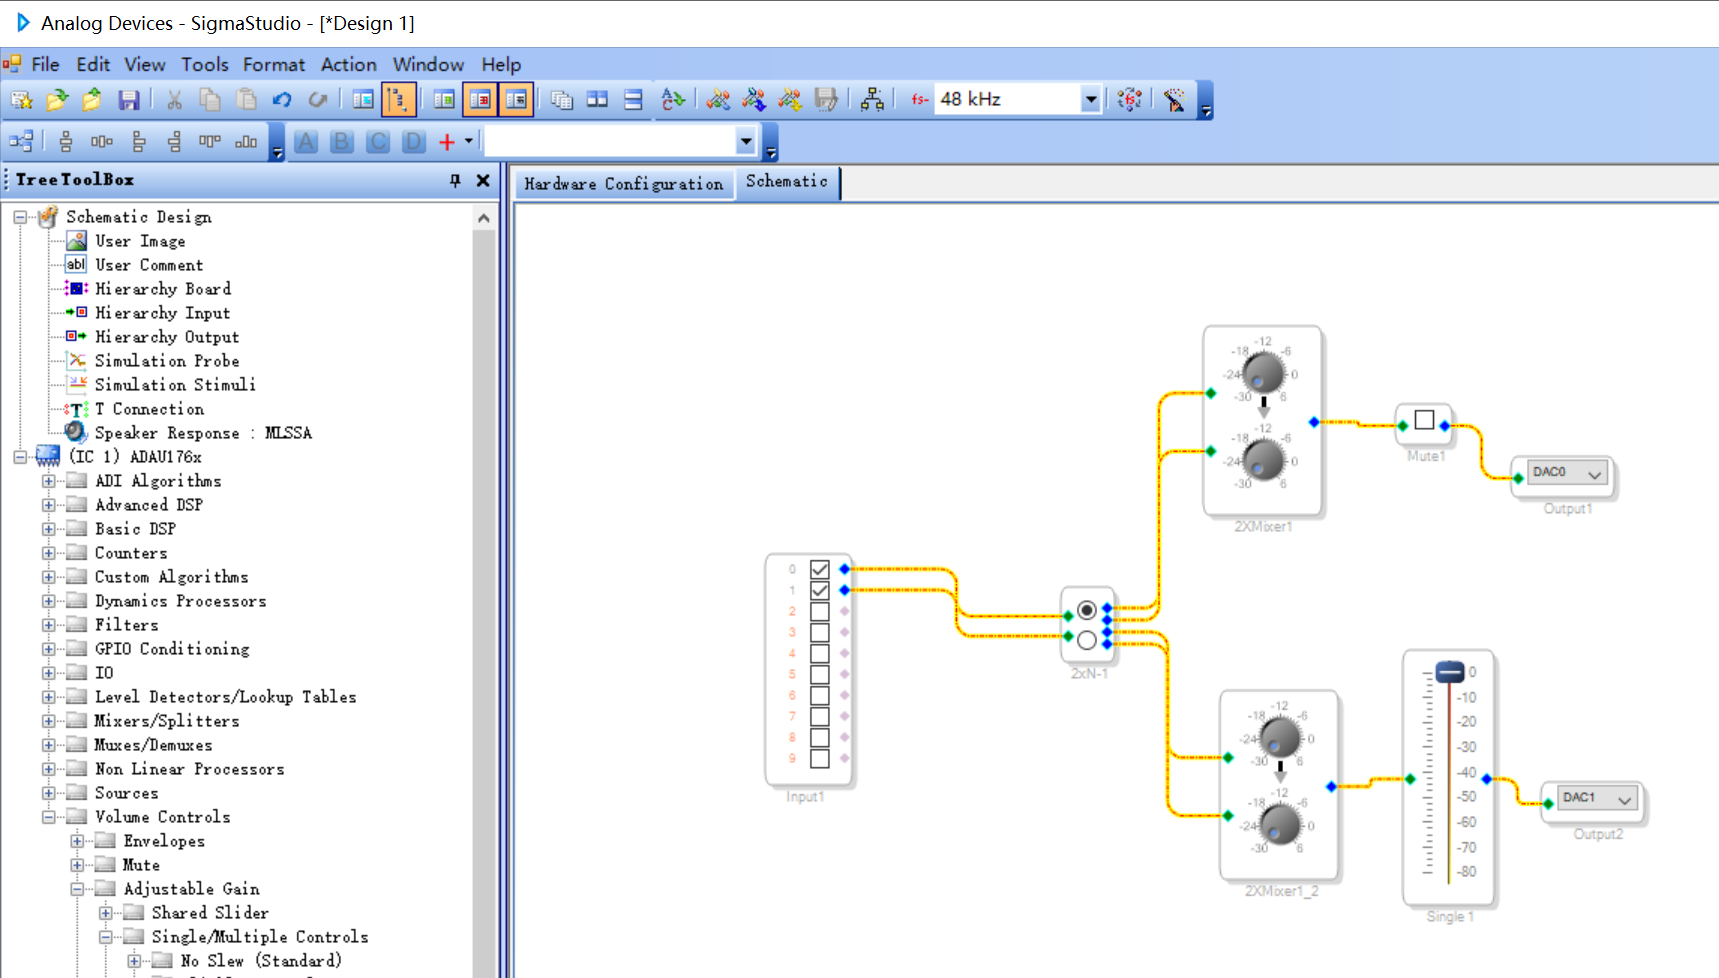This screenshot has height=978, width=1719.
Task: Uncheck Input1 channel 0 checkbox
Action: click(x=820, y=569)
